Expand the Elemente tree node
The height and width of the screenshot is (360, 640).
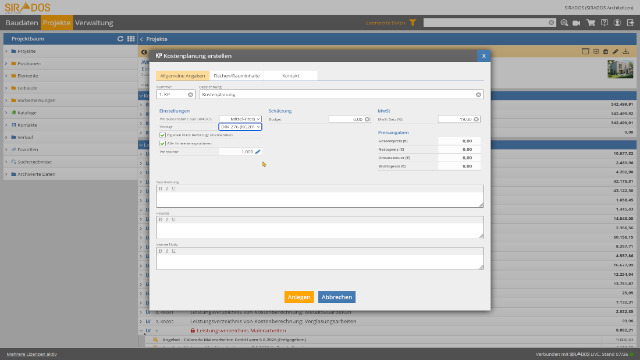[x=6, y=76]
